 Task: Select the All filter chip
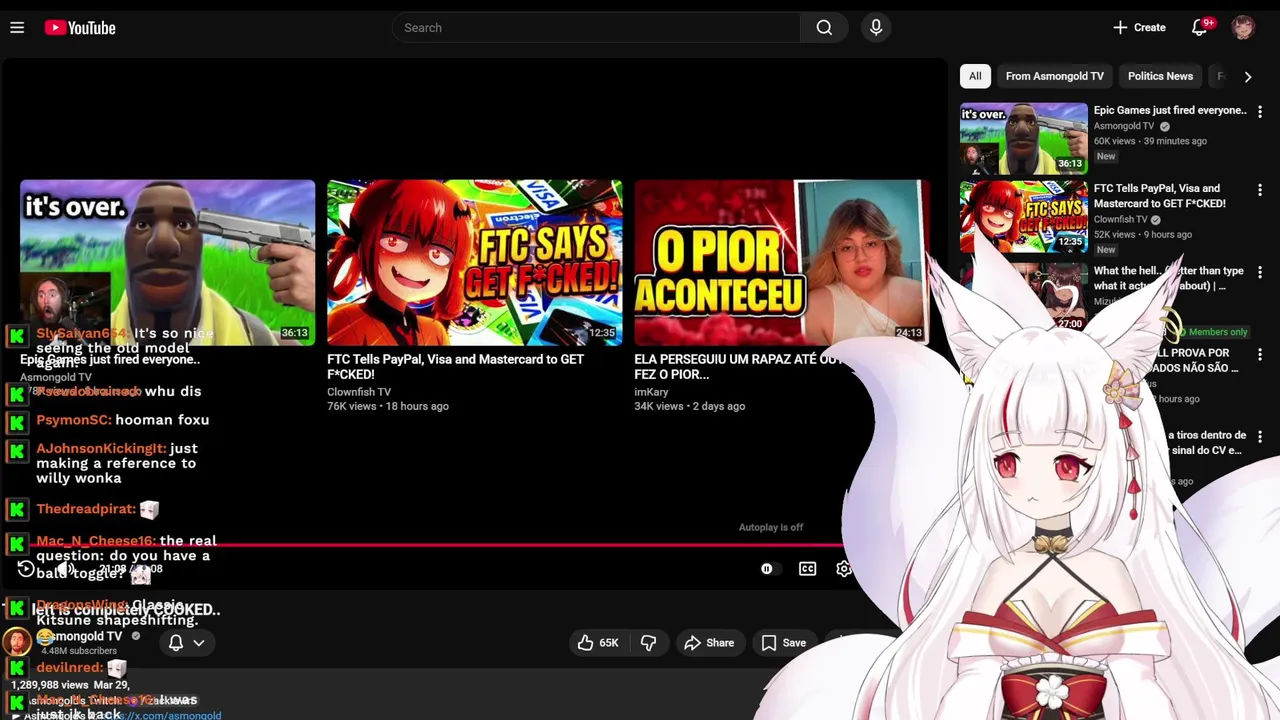975,76
